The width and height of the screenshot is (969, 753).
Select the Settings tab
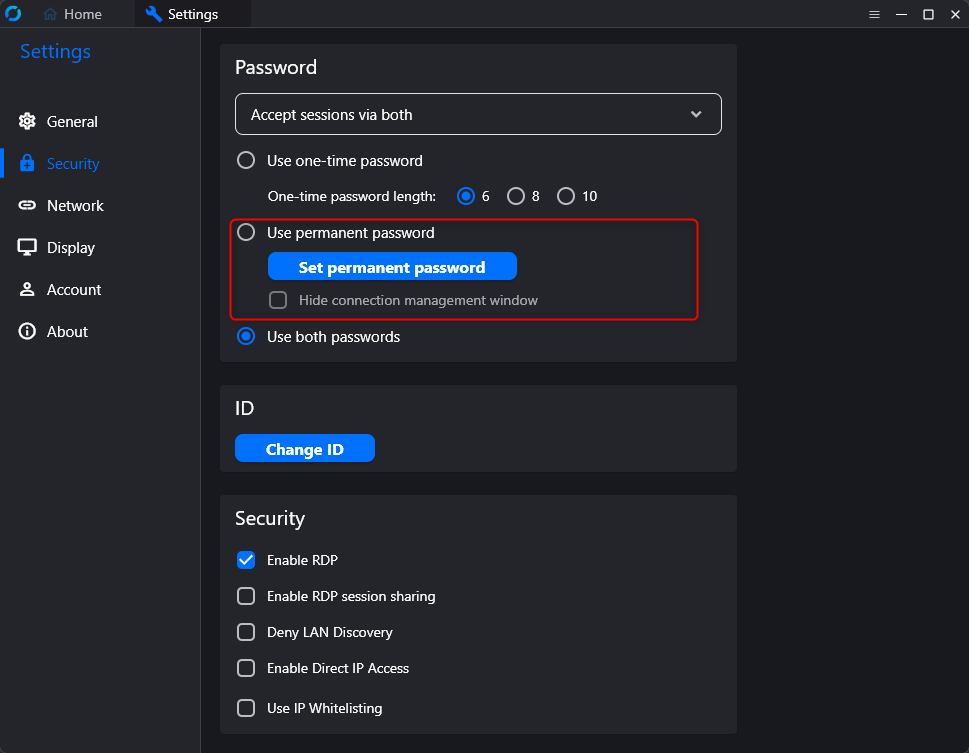(x=189, y=14)
